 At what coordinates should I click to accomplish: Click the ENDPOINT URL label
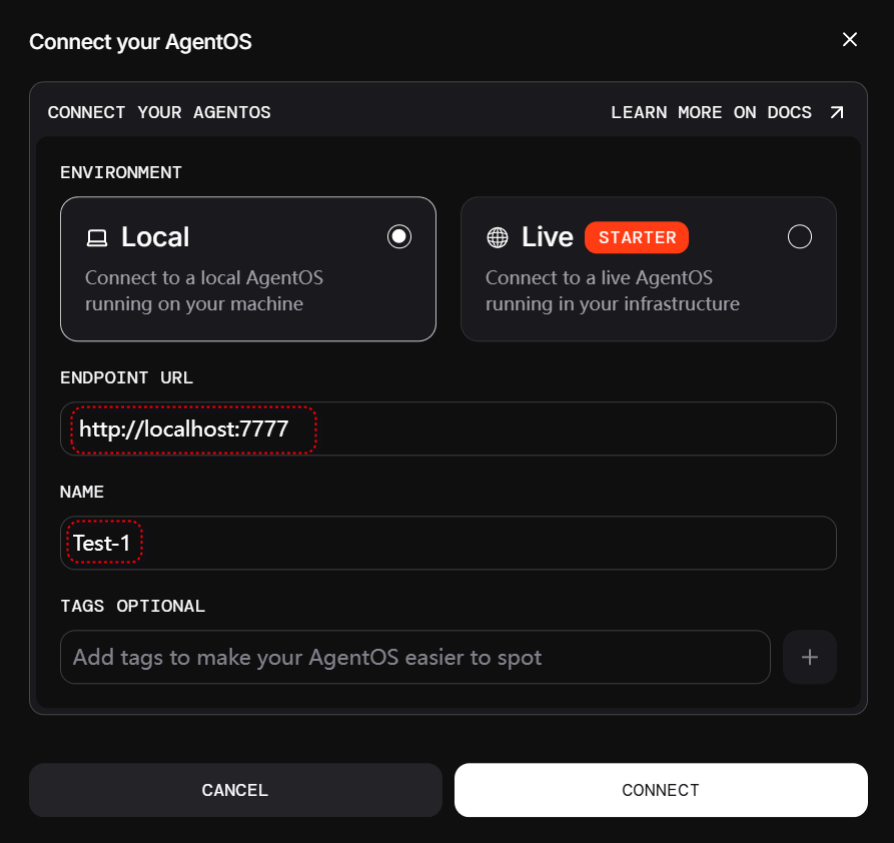coord(126,378)
